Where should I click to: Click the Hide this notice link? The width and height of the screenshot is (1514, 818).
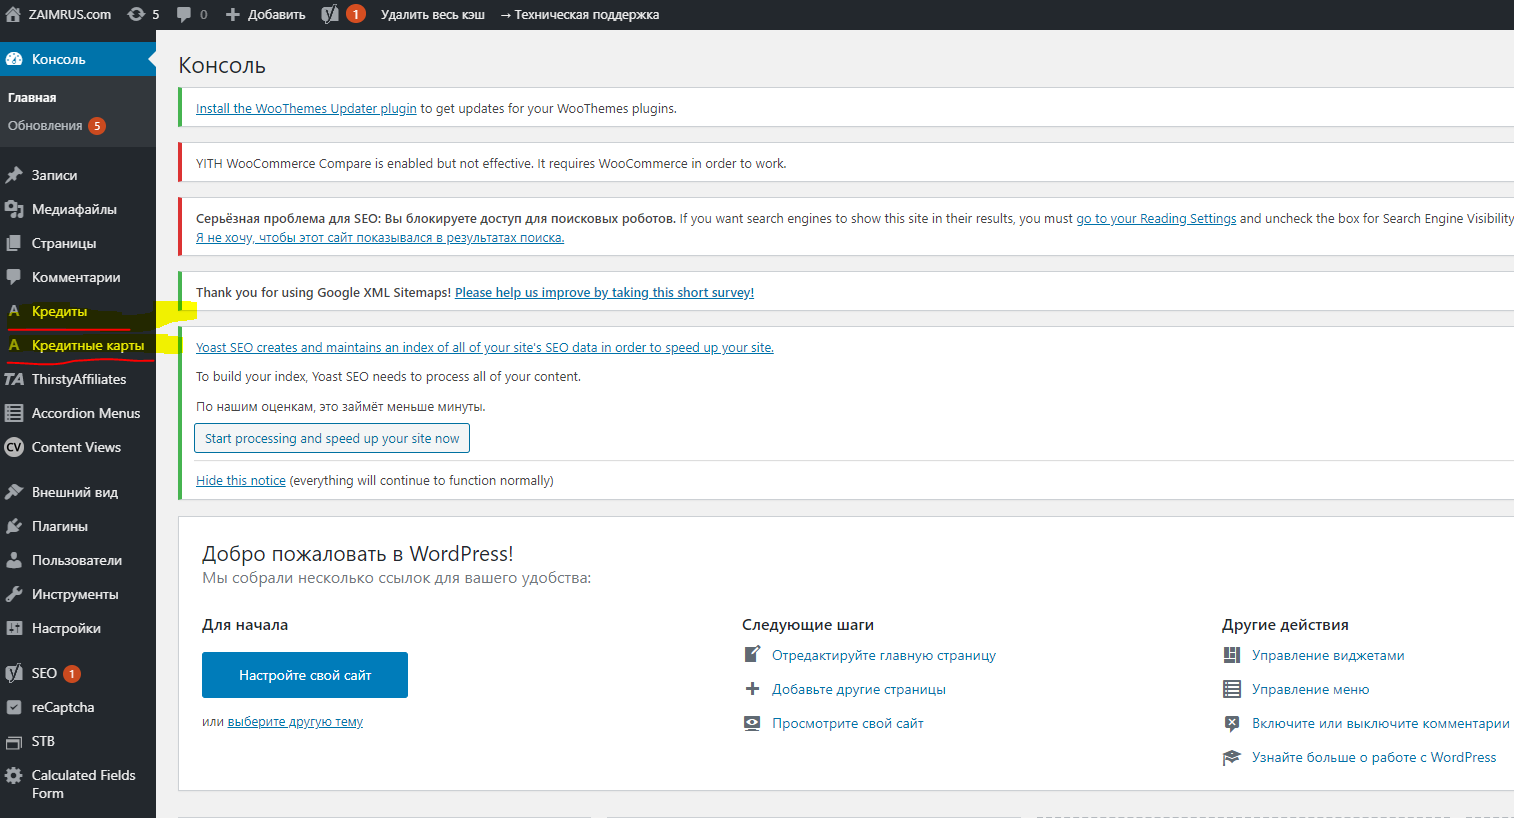241,481
